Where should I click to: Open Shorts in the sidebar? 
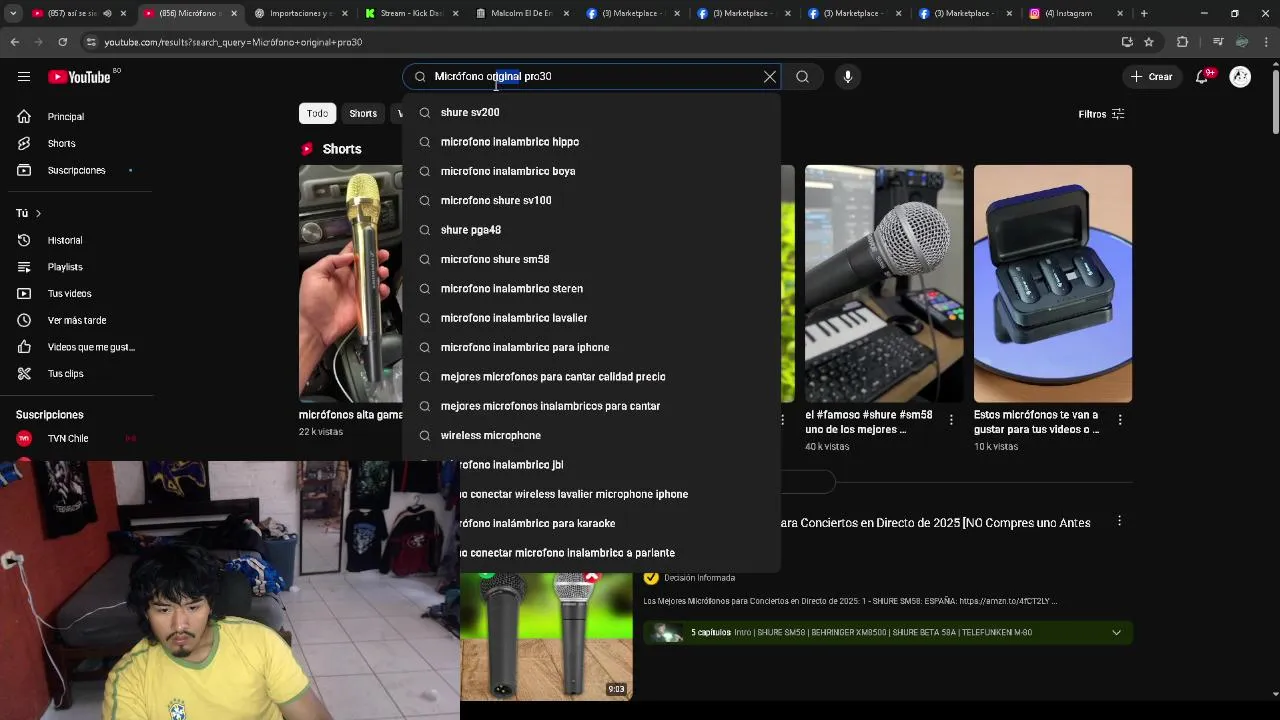tap(61, 144)
